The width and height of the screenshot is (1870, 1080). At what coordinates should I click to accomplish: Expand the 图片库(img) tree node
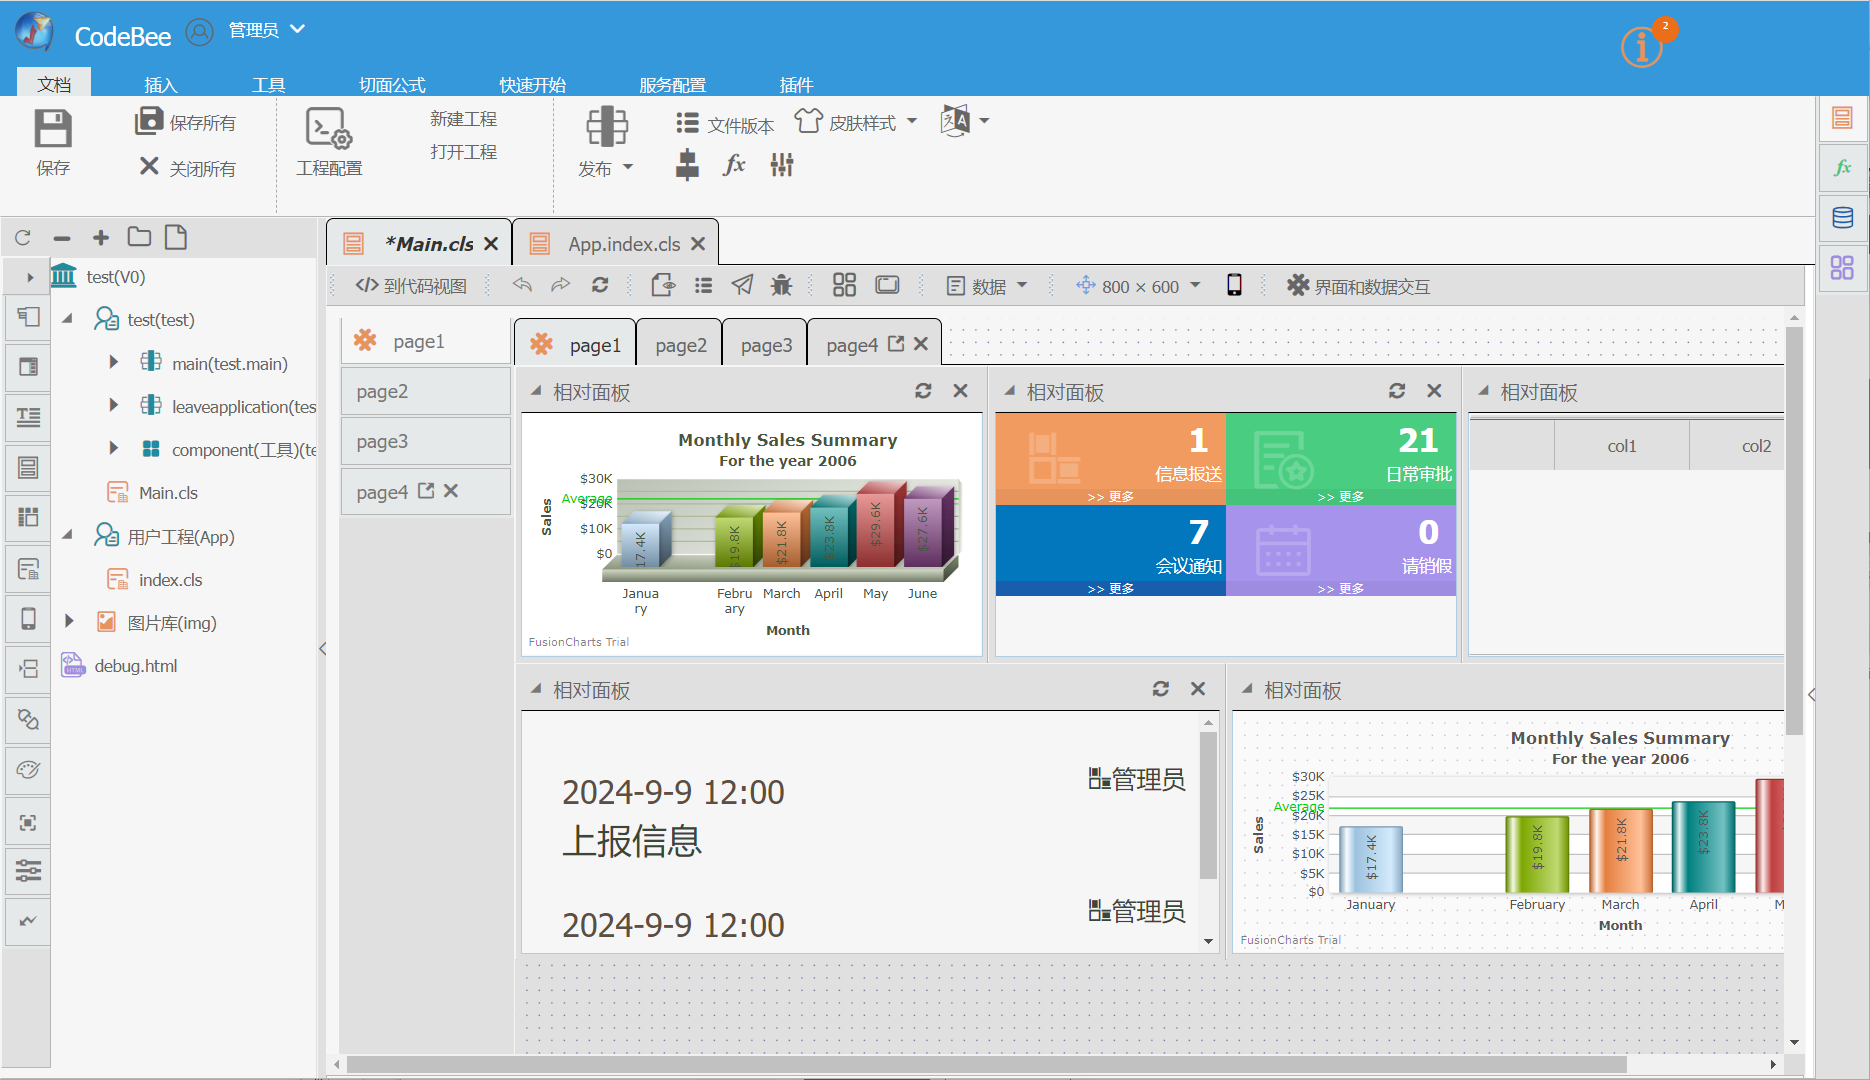click(x=69, y=621)
